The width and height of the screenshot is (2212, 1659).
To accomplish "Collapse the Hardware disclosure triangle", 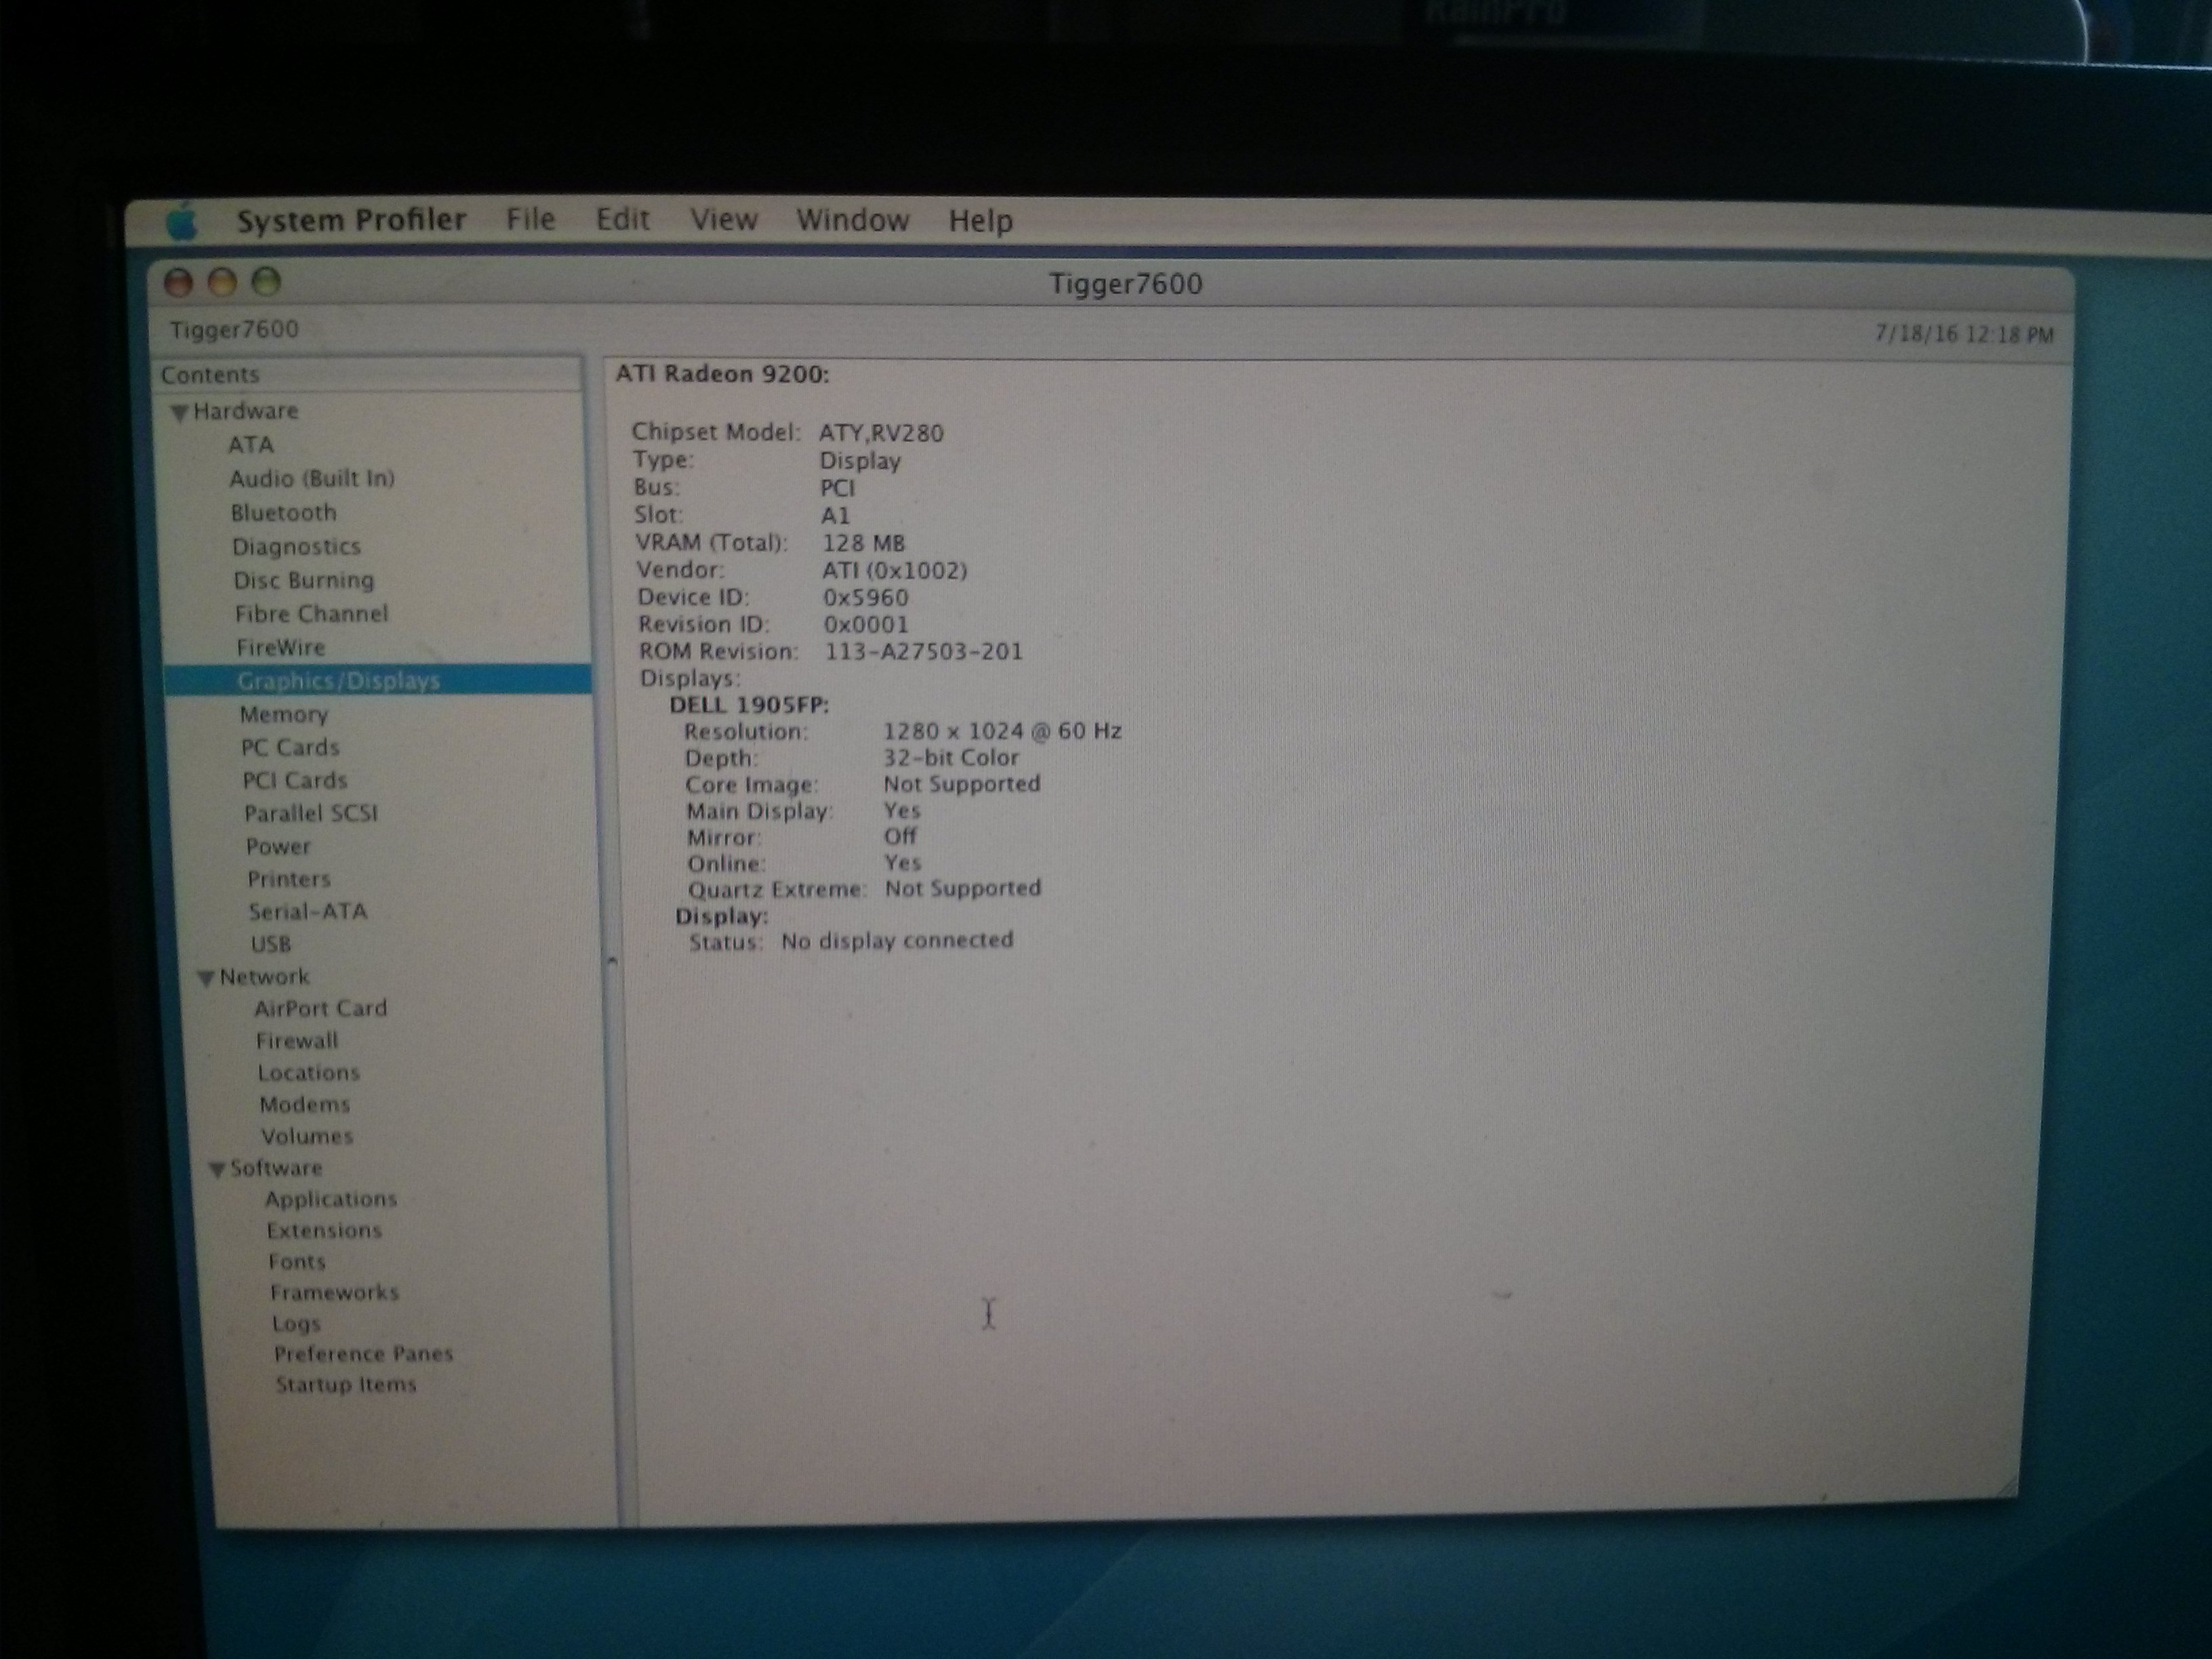I will [x=180, y=412].
